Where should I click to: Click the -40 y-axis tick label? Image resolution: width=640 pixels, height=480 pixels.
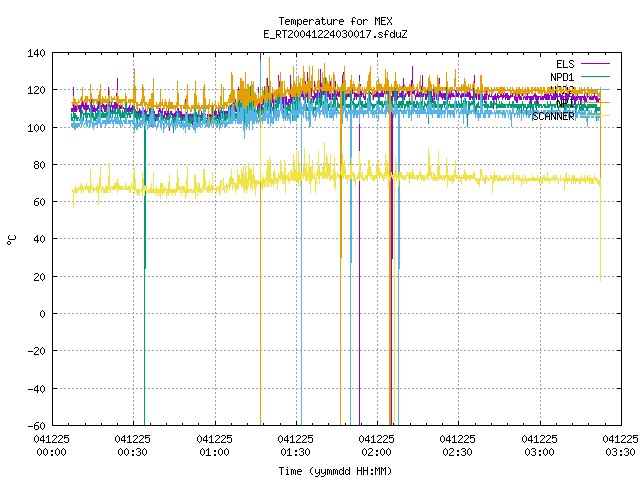pos(36,389)
